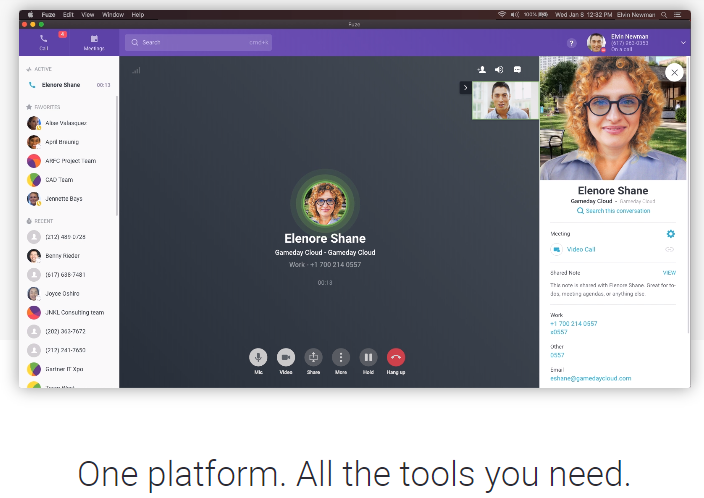The height and width of the screenshot is (498, 704).
Task: Open recent number (617) 638-7481
Action: pos(69,274)
